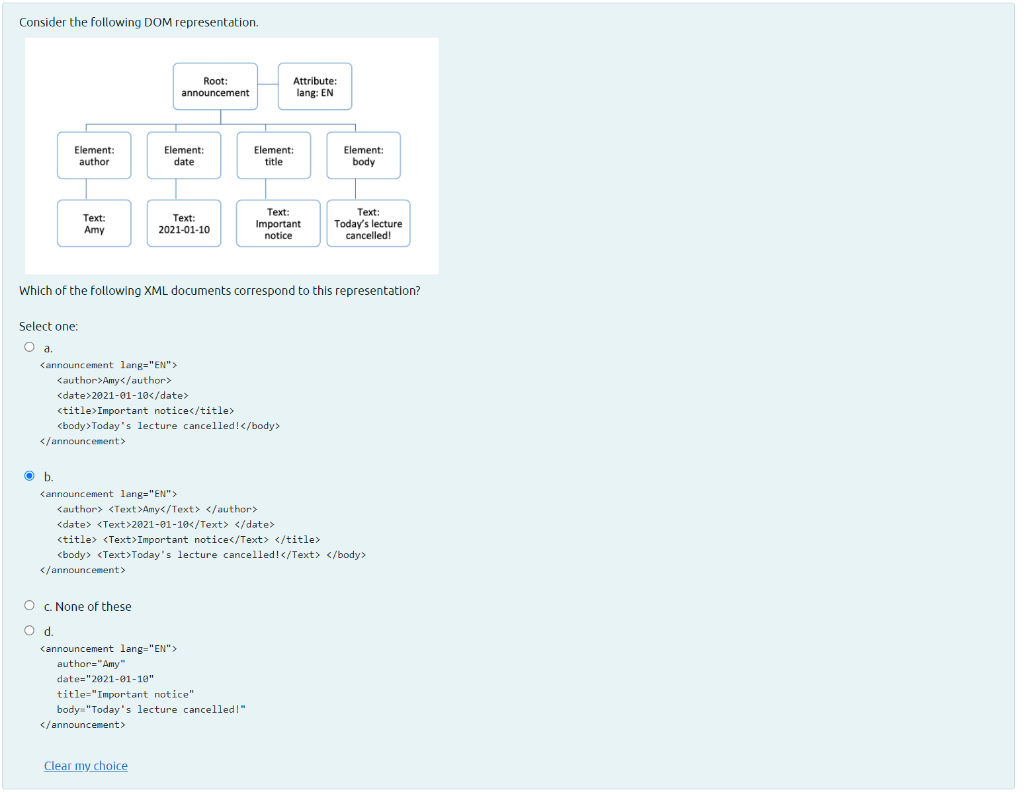
Task: Click the Clear my choice link
Action: click(85, 765)
